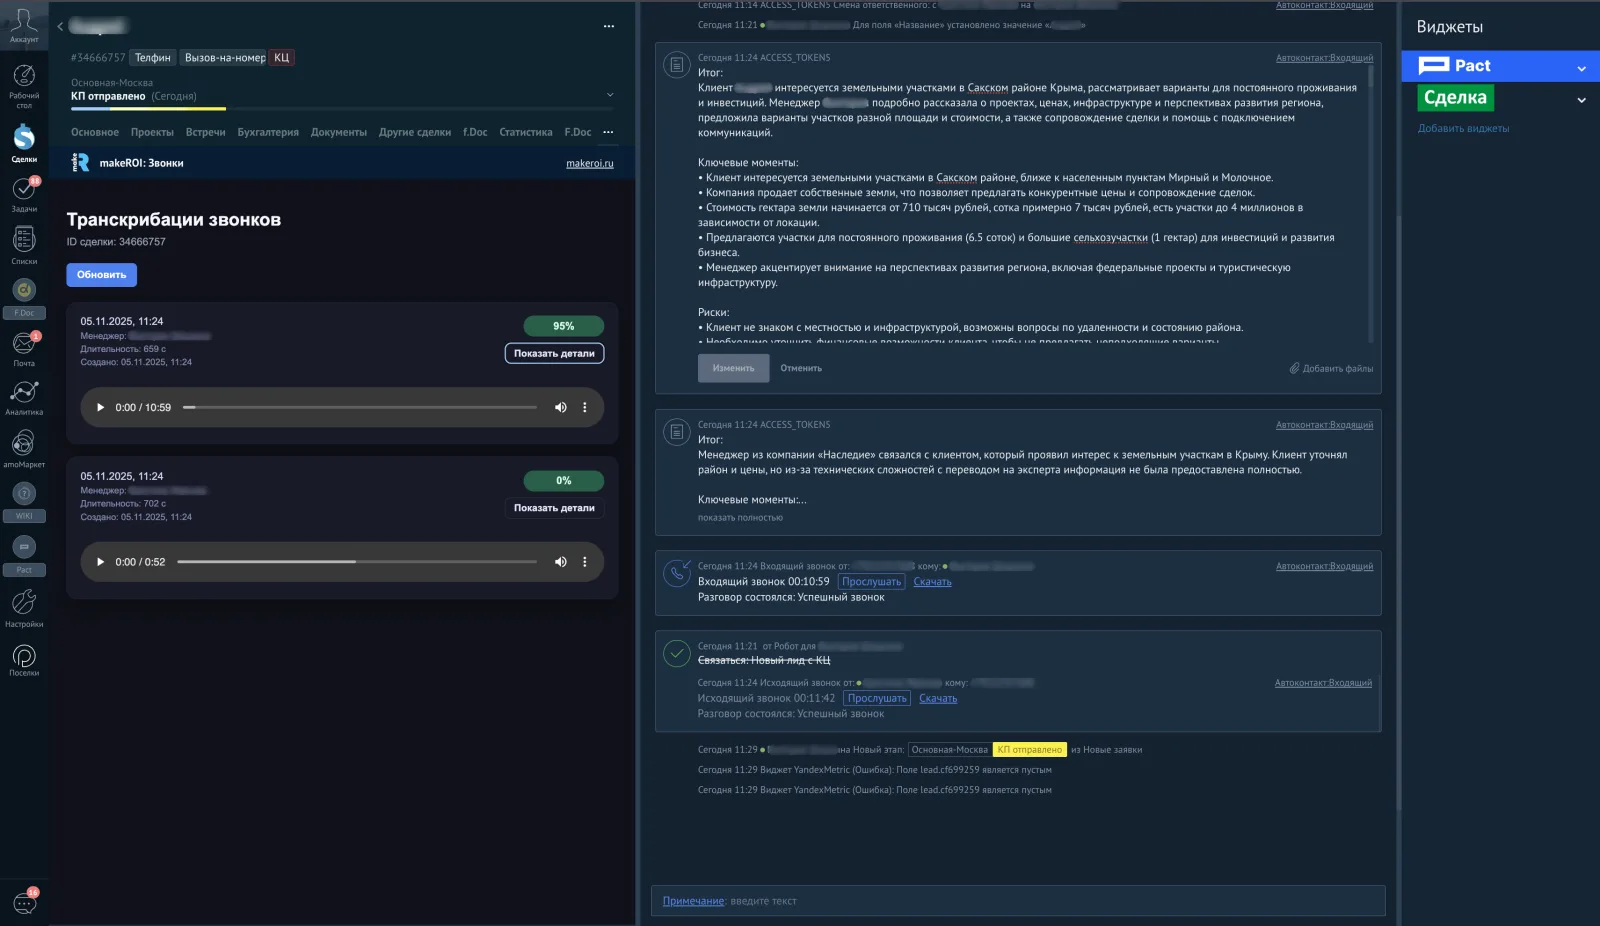Screen dimensions: 1600x926
Task: Show more deal tabs via three dots
Action: click(608, 132)
